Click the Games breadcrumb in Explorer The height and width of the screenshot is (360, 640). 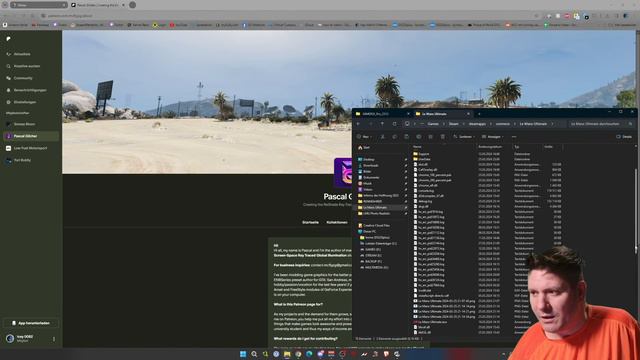point(433,124)
